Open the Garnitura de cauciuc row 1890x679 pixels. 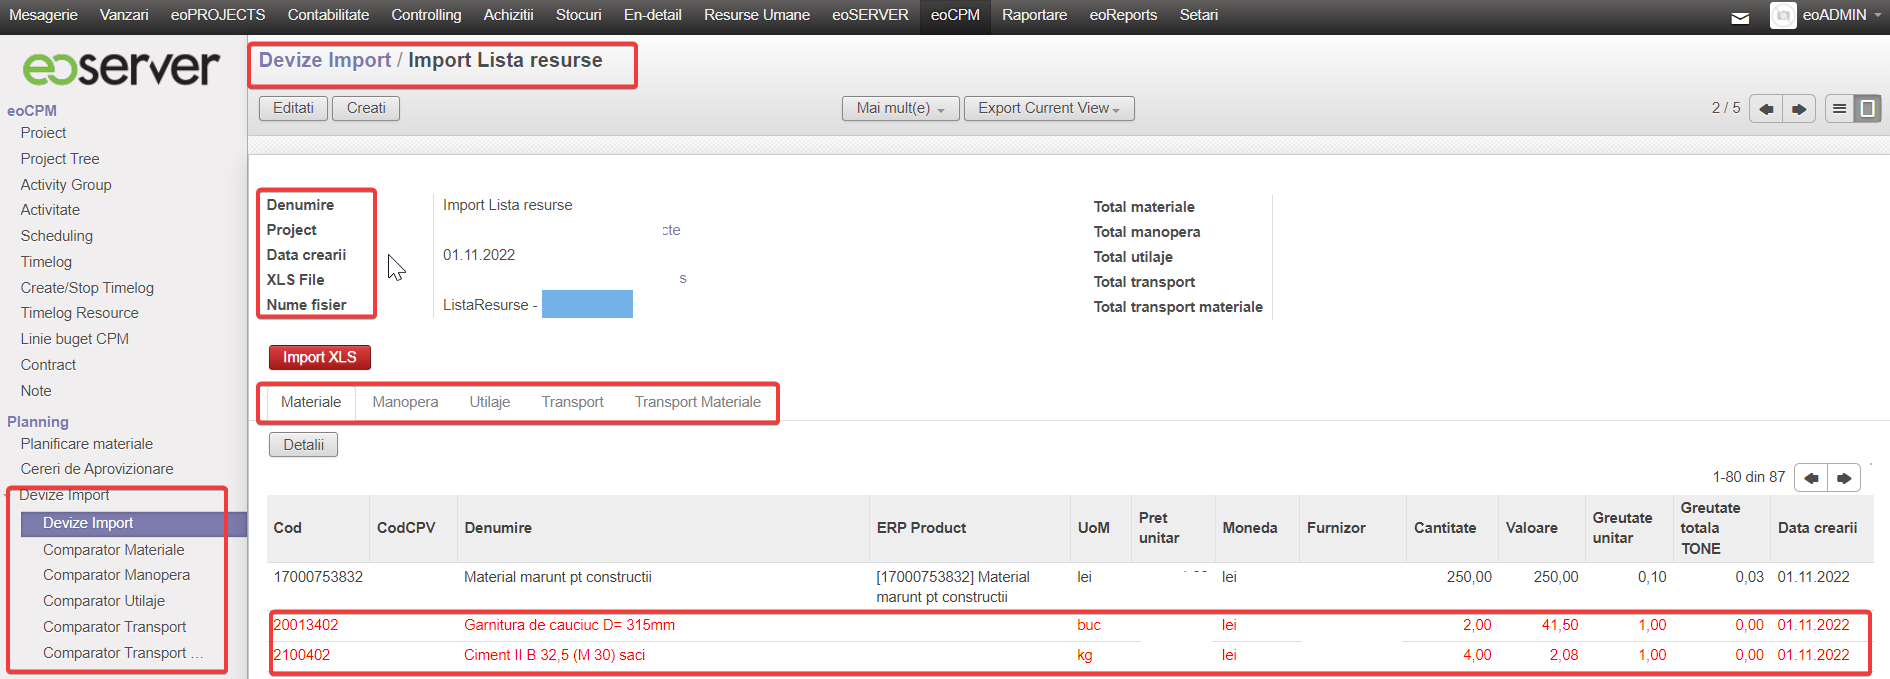[x=569, y=625]
